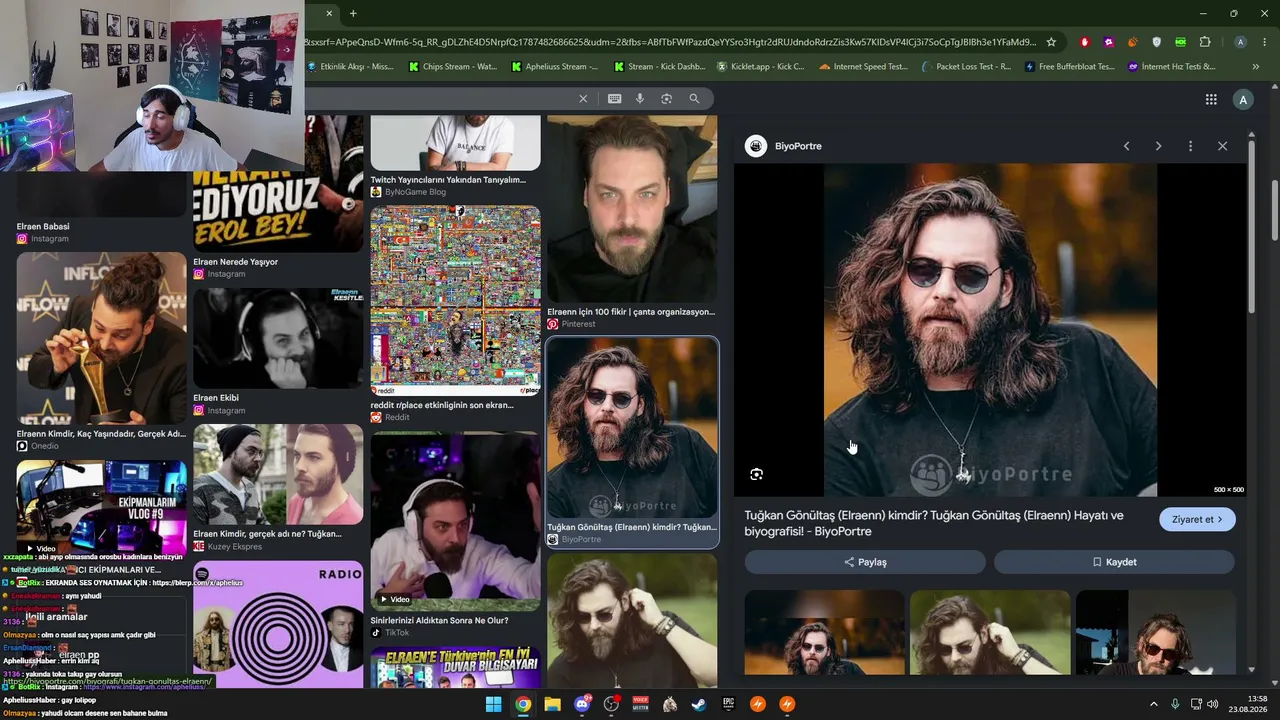This screenshot has height=720, width=1280.
Task: Open the Free Bufferbloat Test bookmark
Action: click(x=1069, y=67)
